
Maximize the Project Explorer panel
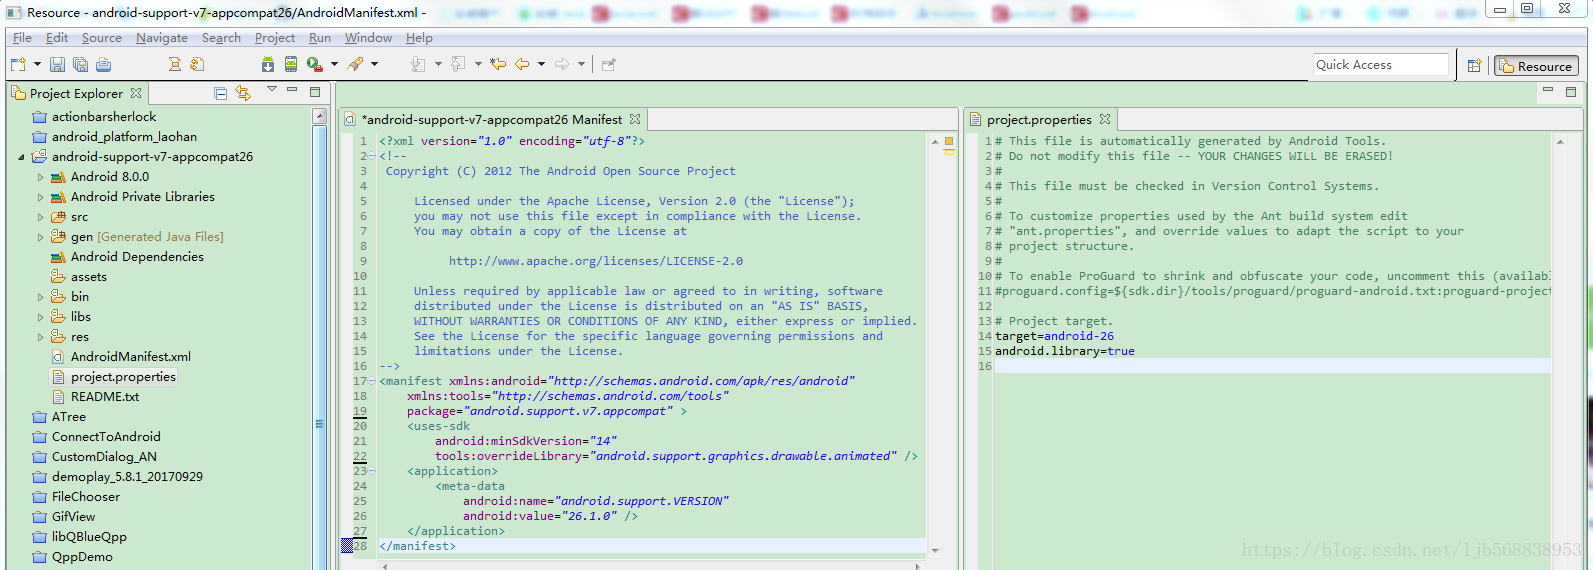click(314, 91)
